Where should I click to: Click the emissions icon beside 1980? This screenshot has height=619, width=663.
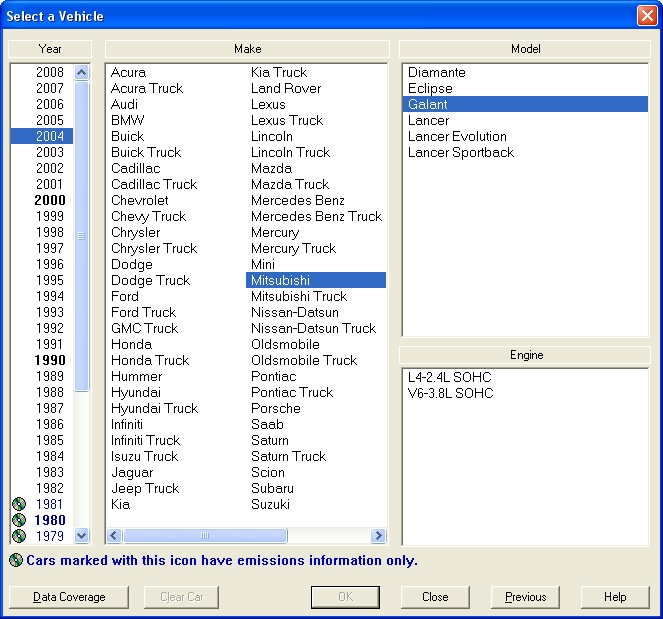coord(19,520)
